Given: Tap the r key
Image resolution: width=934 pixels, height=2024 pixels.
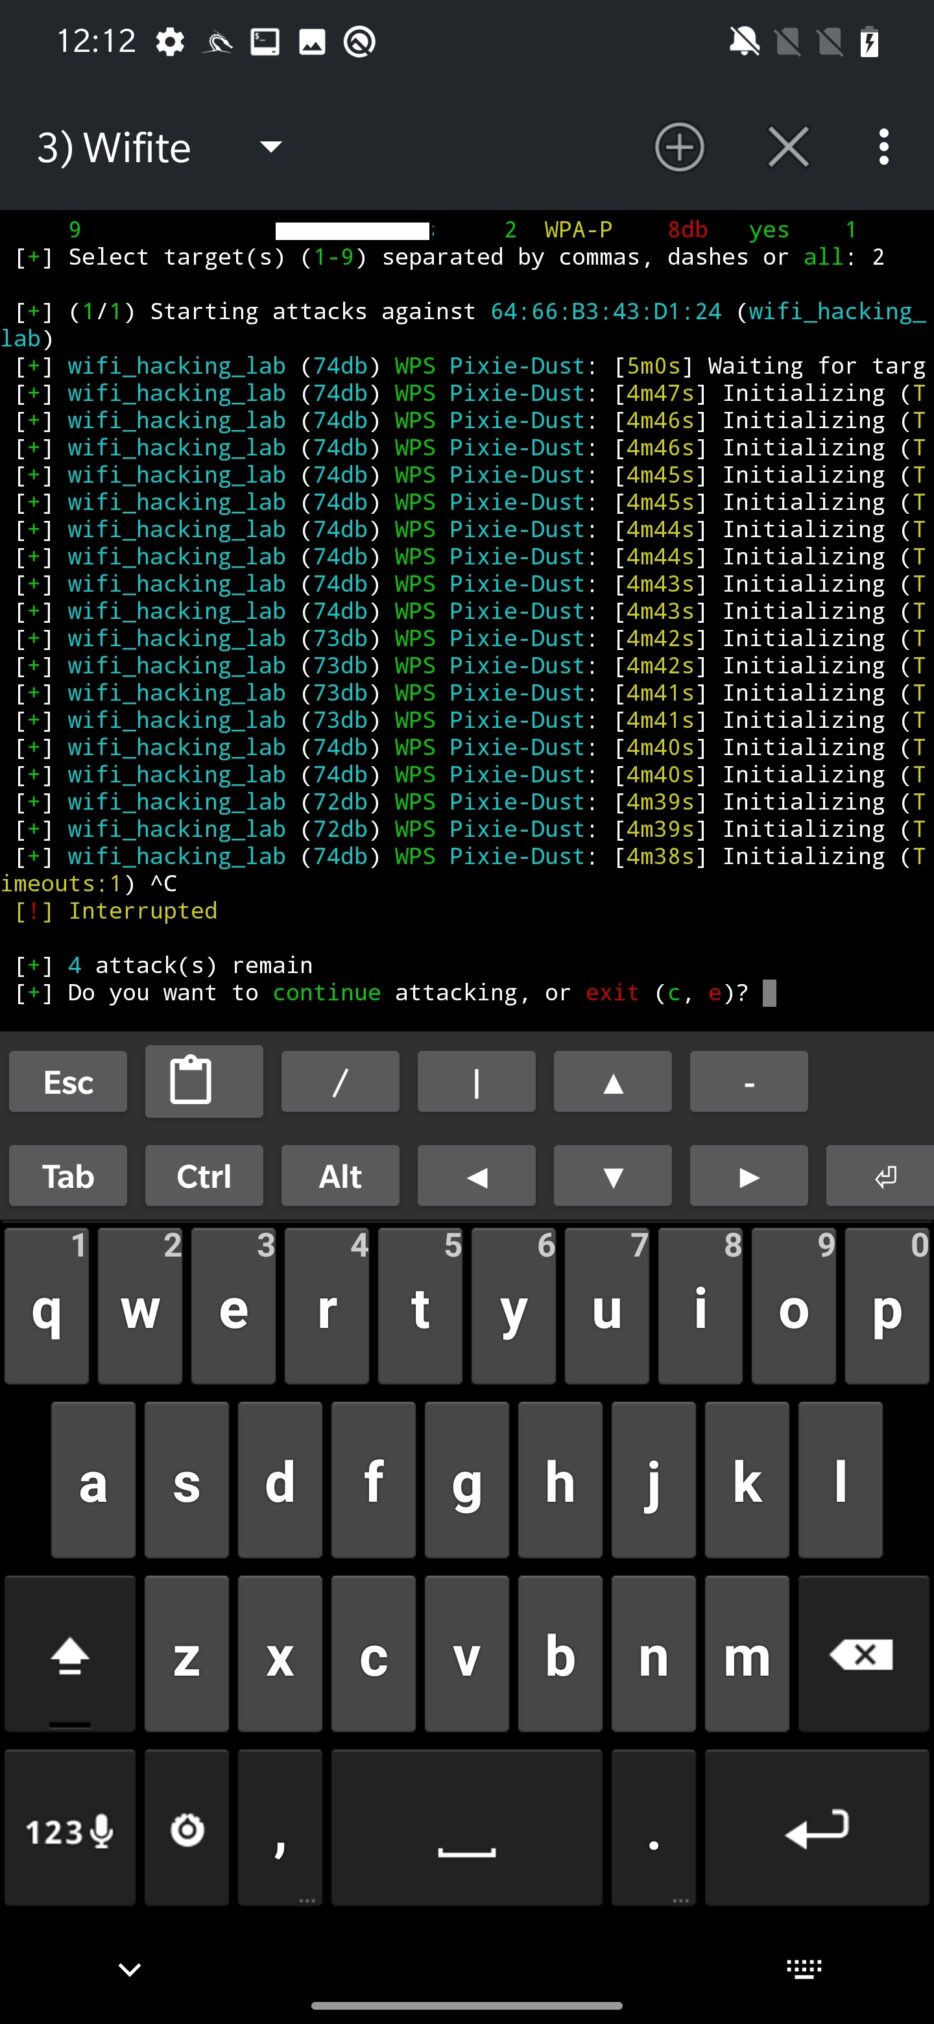Looking at the screenshot, I should pyautogui.click(x=327, y=1306).
